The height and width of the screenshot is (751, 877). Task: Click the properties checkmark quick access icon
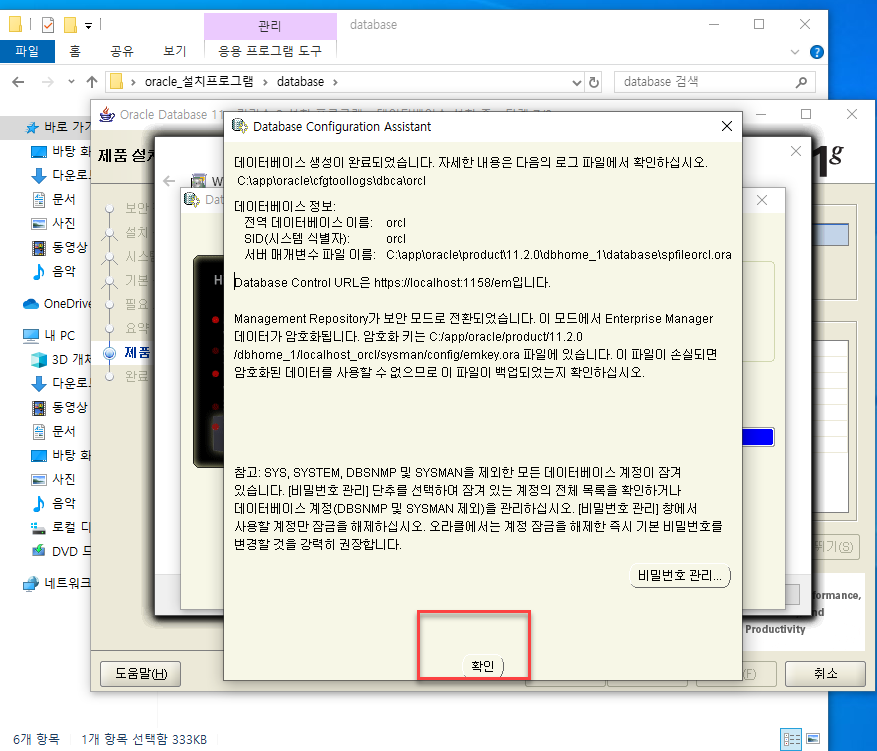click(x=48, y=25)
